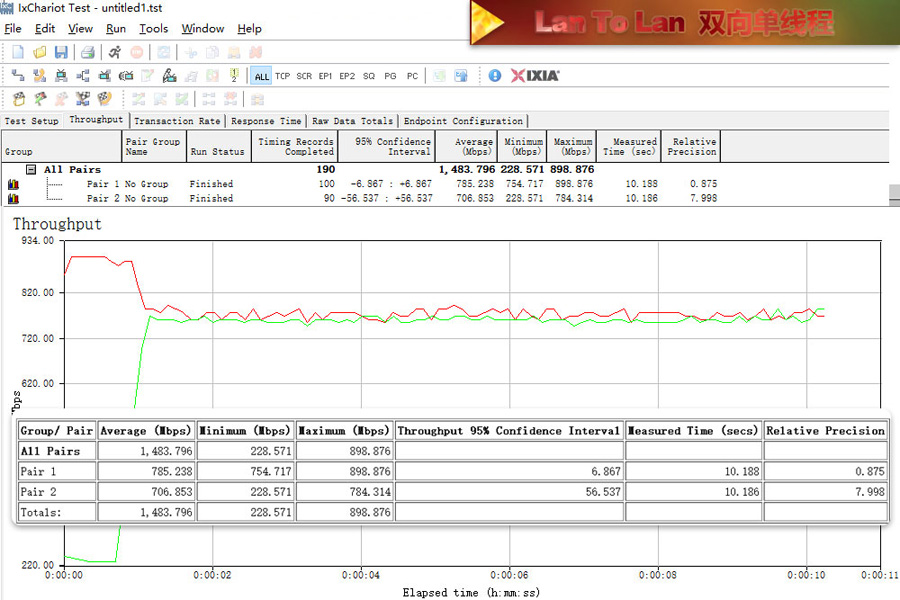Open the Tools menu
The image size is (900, 600).
[x=153, y=29]
